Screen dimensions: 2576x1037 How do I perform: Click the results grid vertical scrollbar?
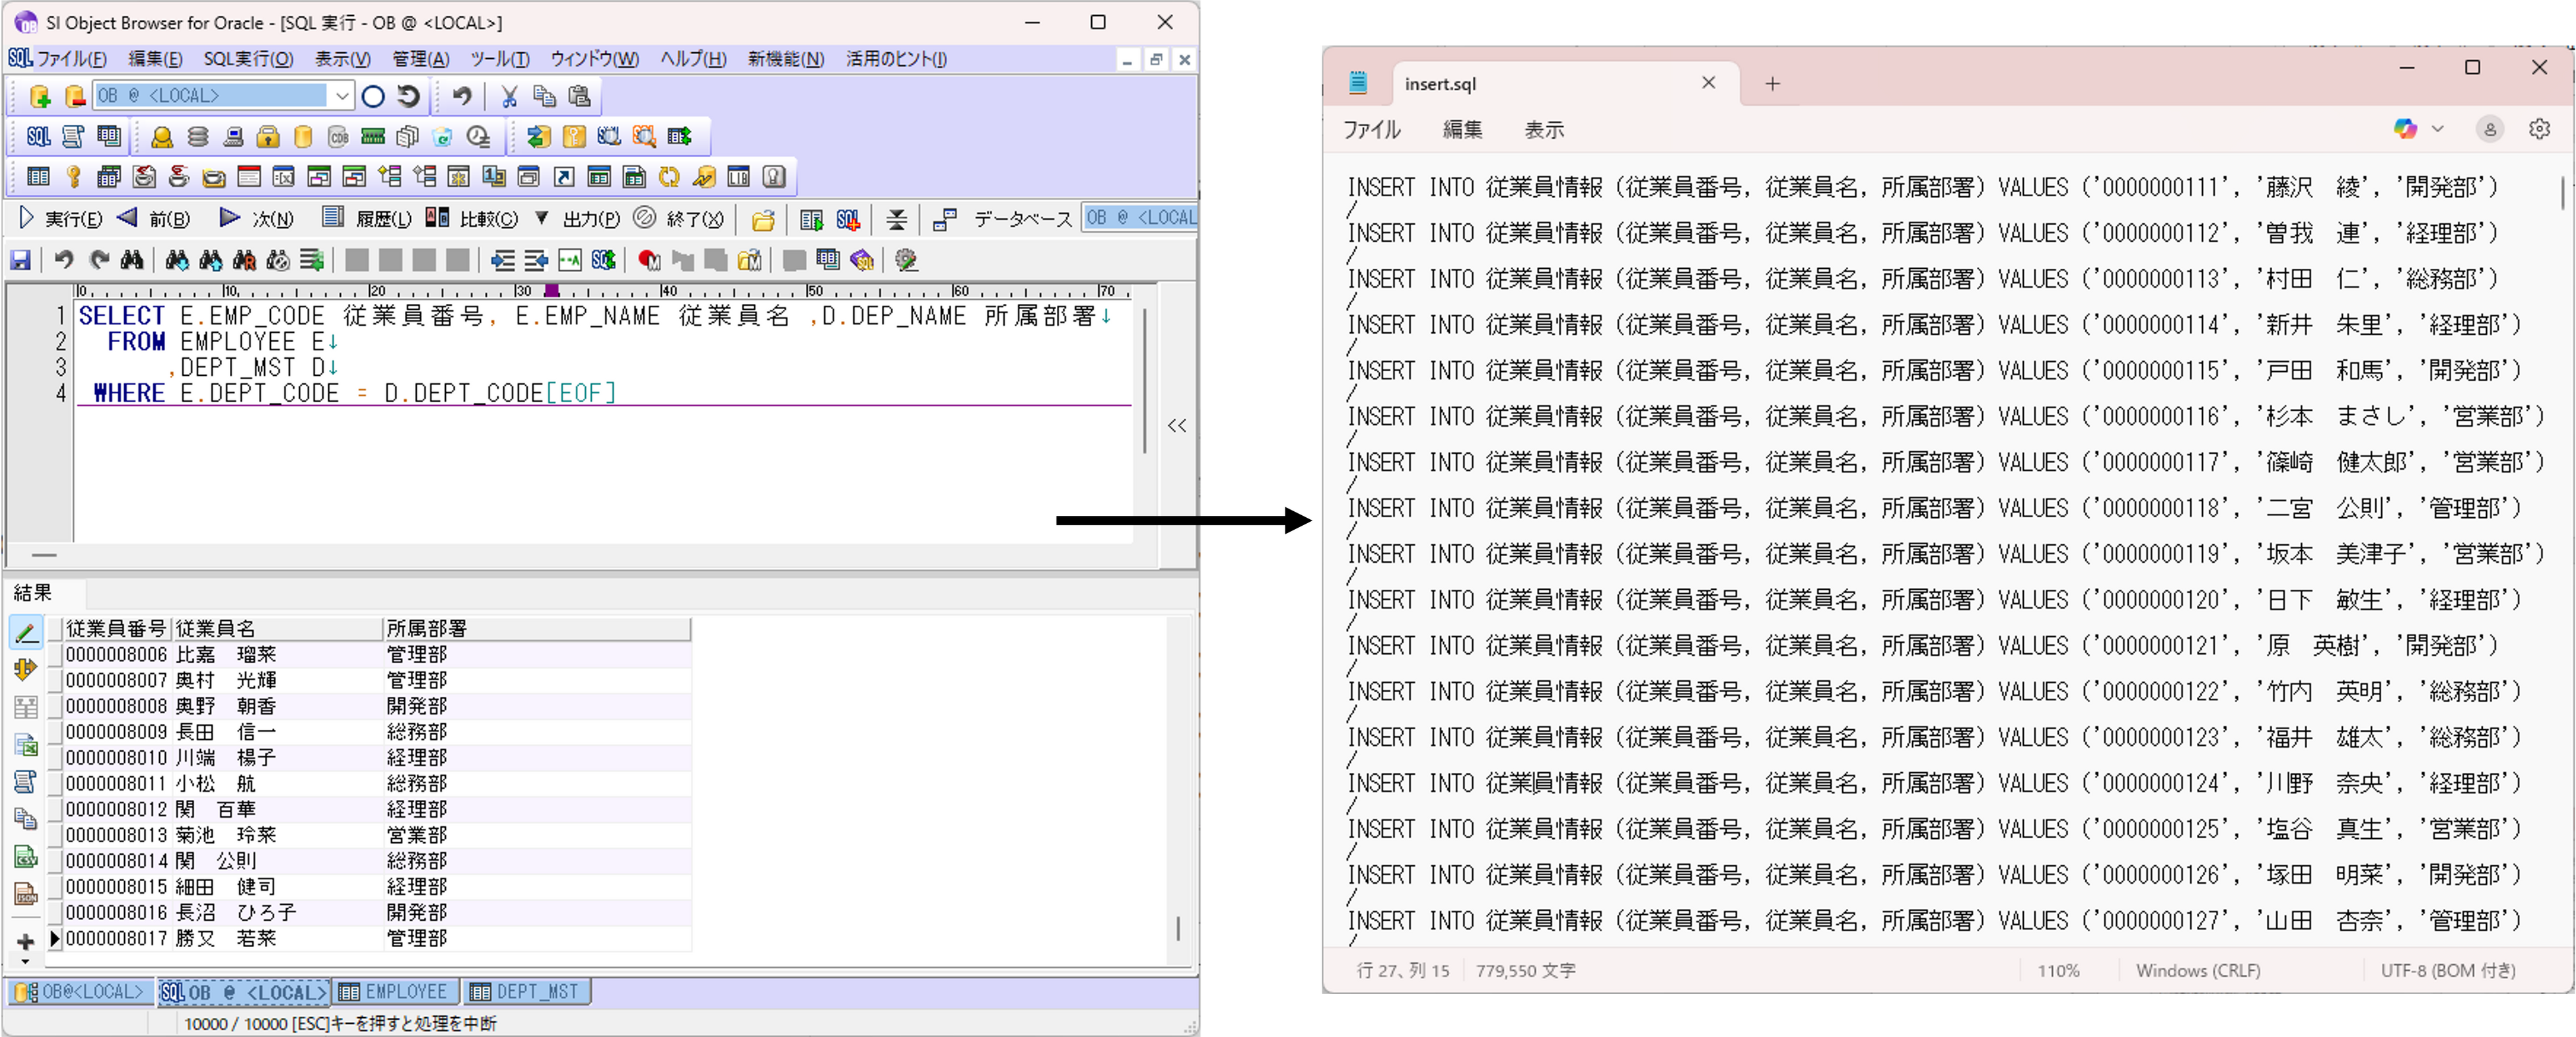point(1178,928)
